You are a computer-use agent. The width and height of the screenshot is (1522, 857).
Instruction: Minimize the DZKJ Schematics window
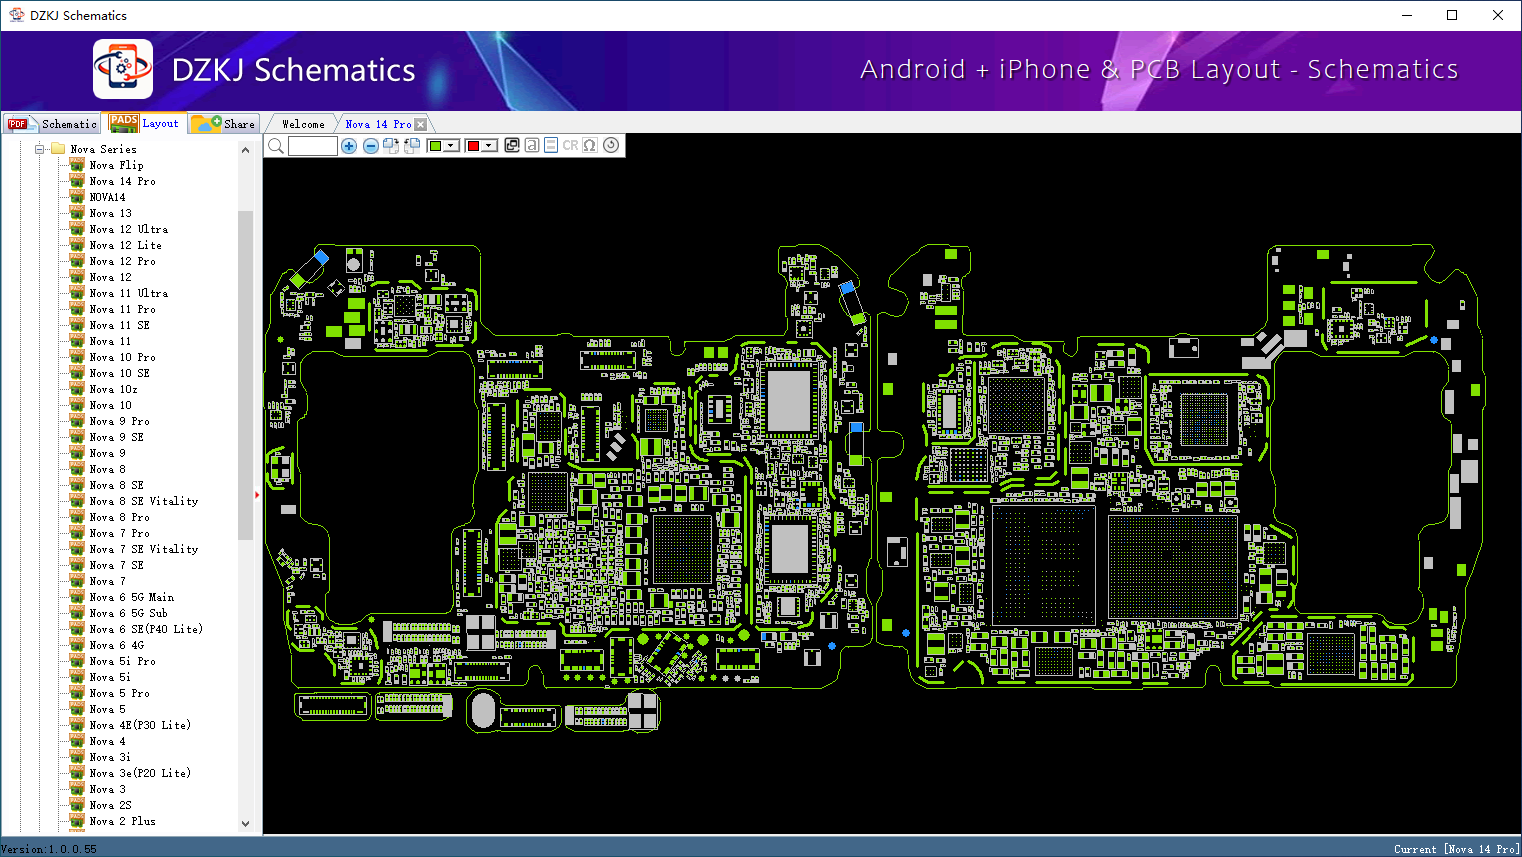[x=1407, y=15]
